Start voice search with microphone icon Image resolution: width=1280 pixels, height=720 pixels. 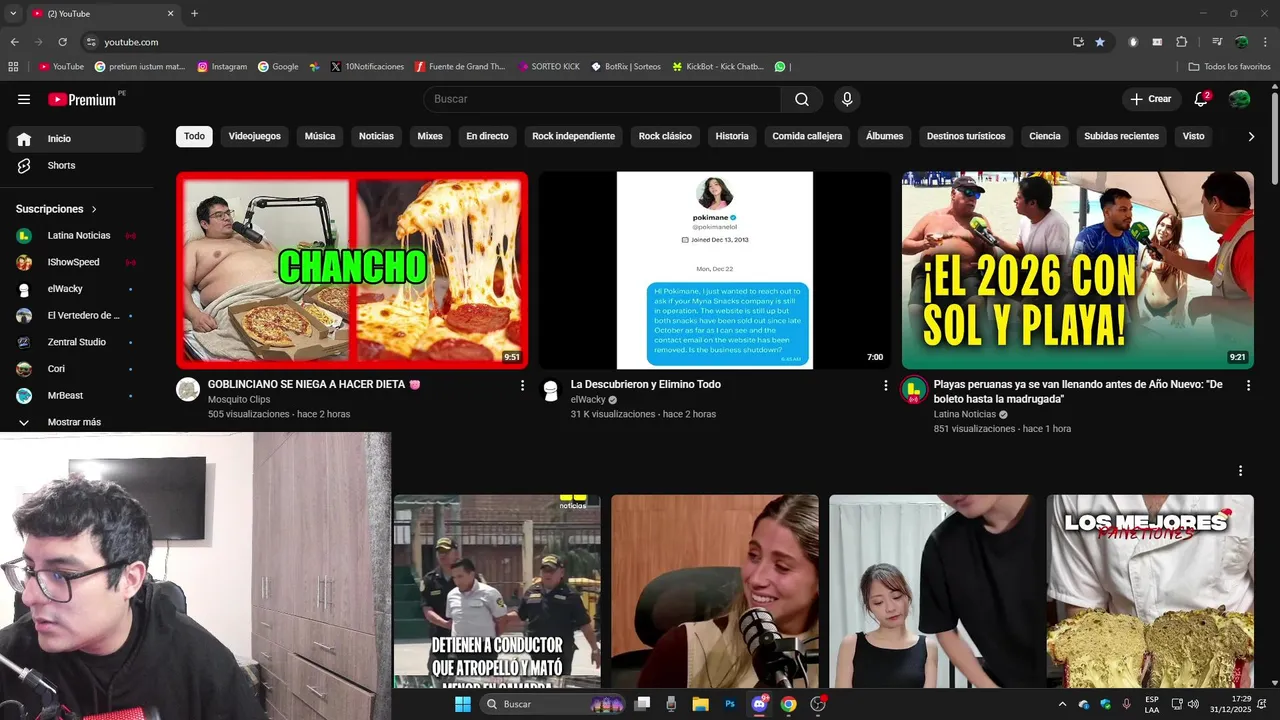tap(847, 99)
